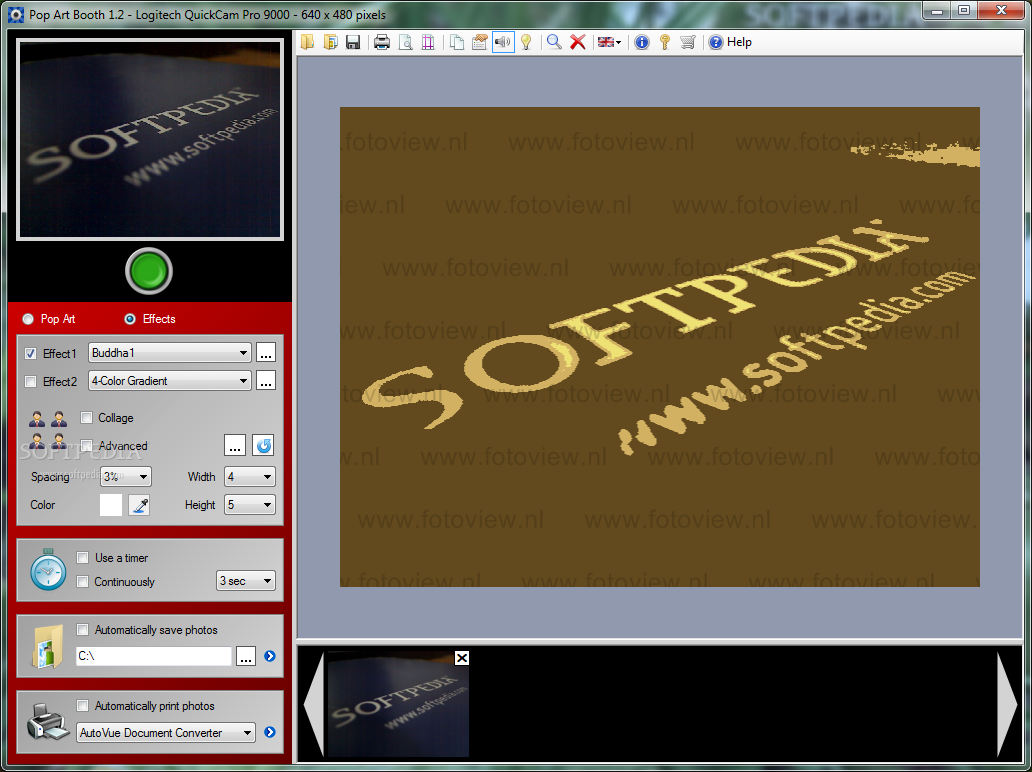
Task: Enable Automatically print photos checkbox
Action: 82,706
